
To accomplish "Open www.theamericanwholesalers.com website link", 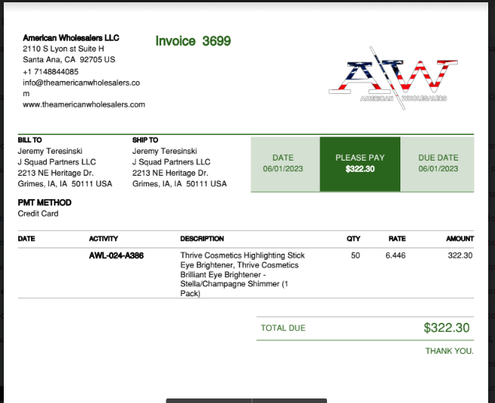I will coord(84,104).
